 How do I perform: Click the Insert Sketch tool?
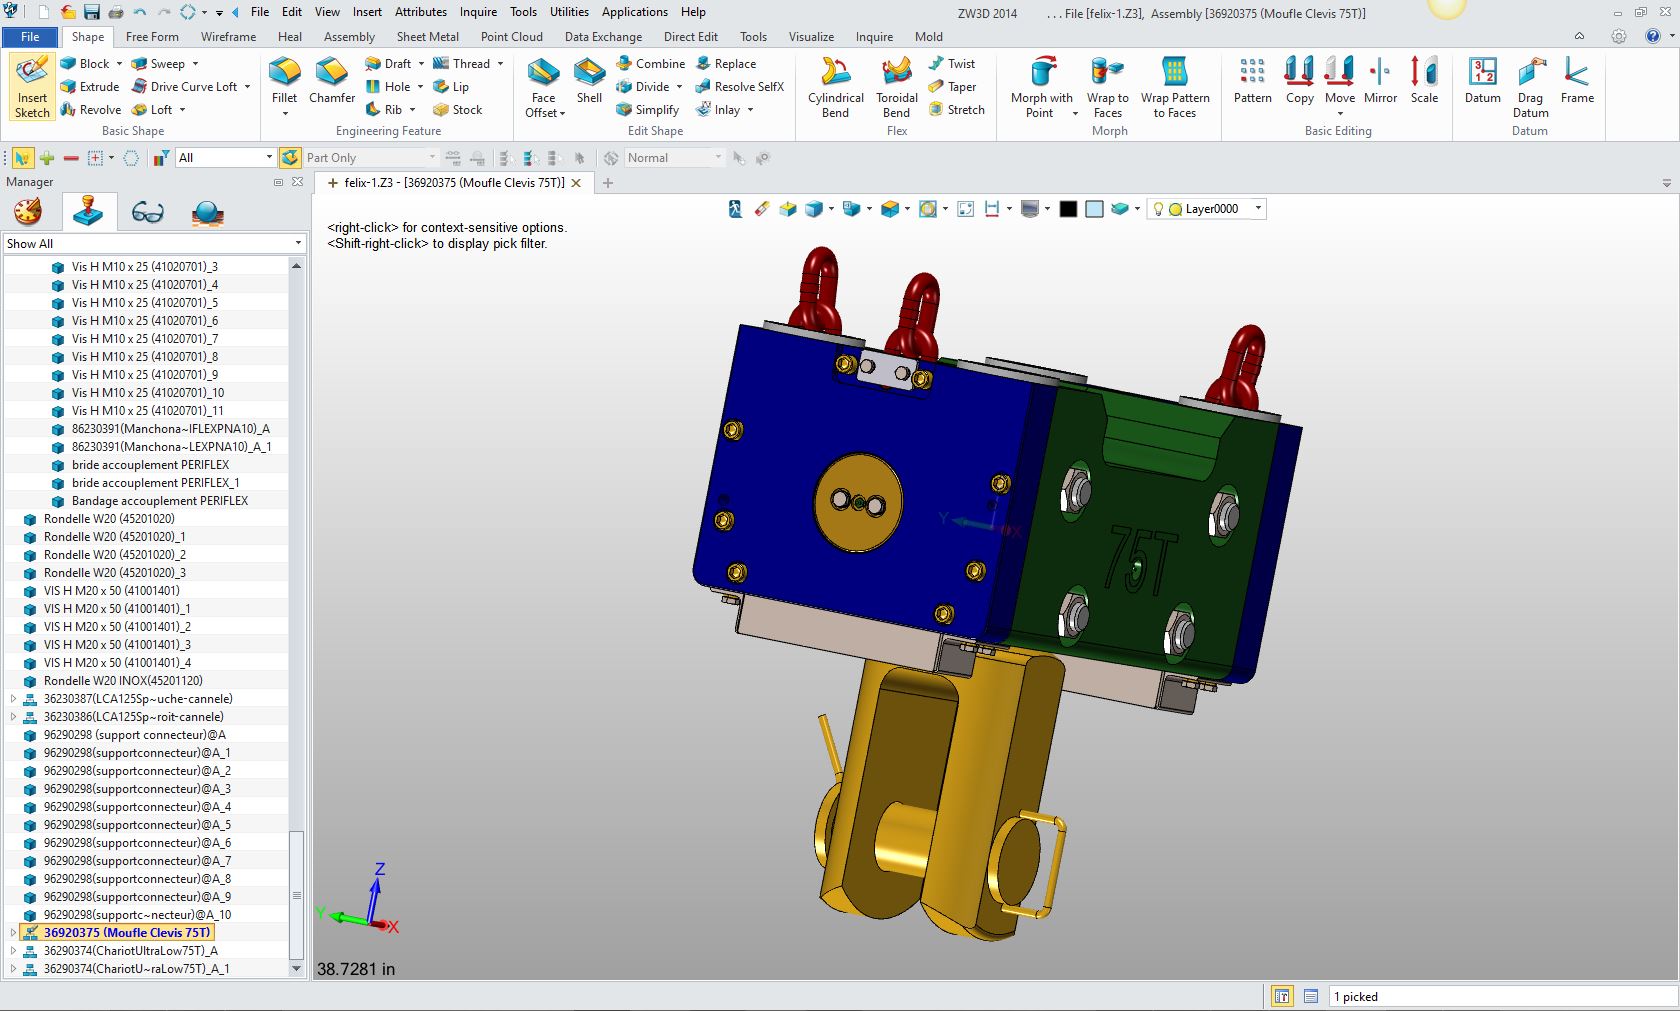coord(32,87)
